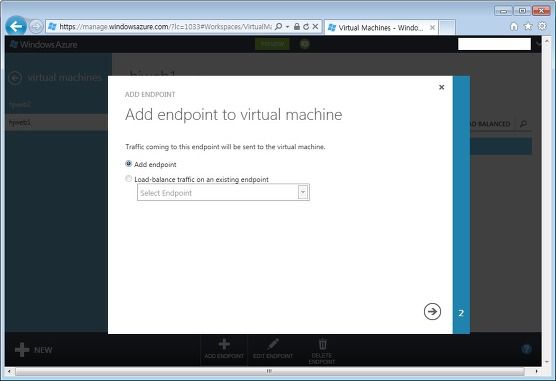Open the browser Home icon
556x381 pixels.
(514, 26)
